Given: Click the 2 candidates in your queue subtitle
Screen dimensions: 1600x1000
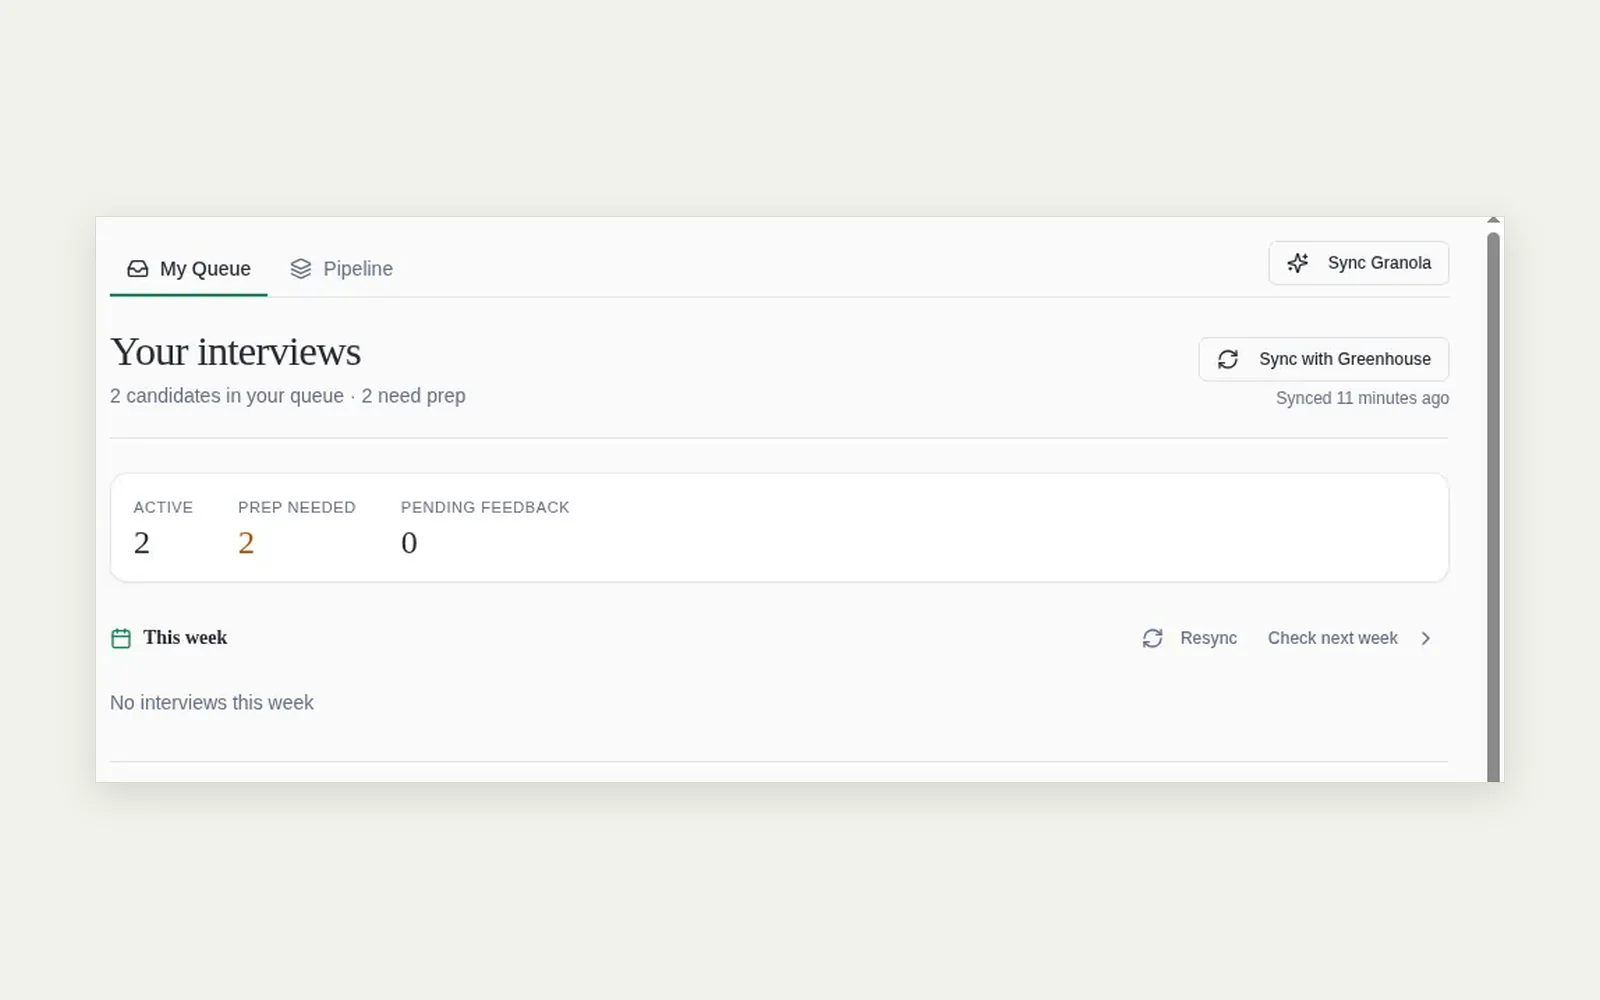Looking at the screenshot, I should [x=288, y=396].
